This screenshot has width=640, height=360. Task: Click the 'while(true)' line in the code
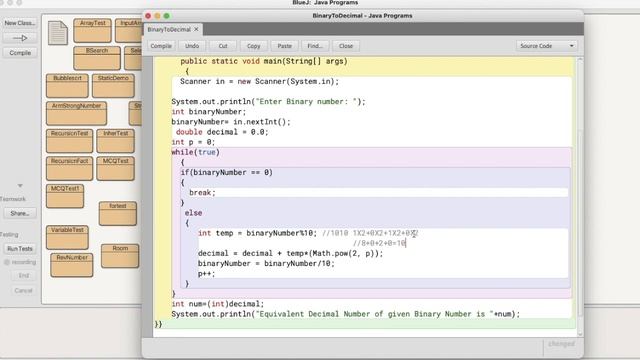click(x=196, y=152)
